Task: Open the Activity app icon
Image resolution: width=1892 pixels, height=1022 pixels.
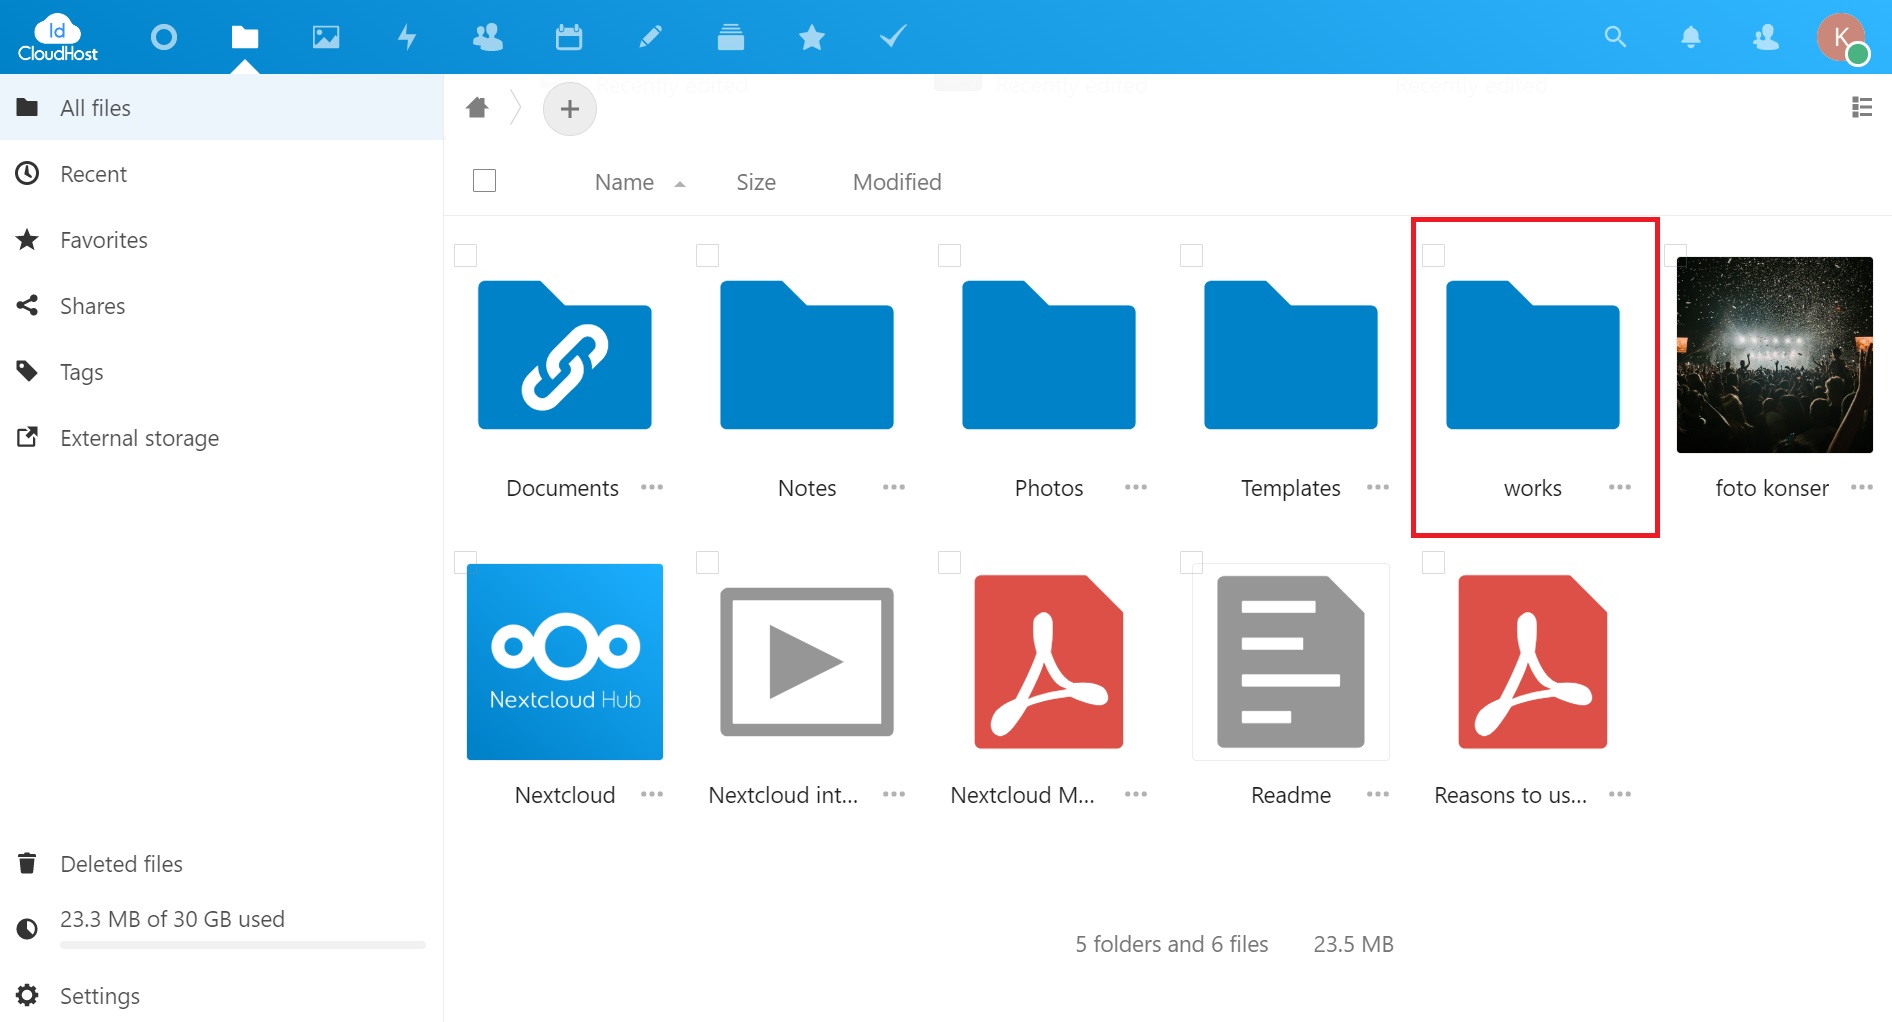Action: point(407,37)
